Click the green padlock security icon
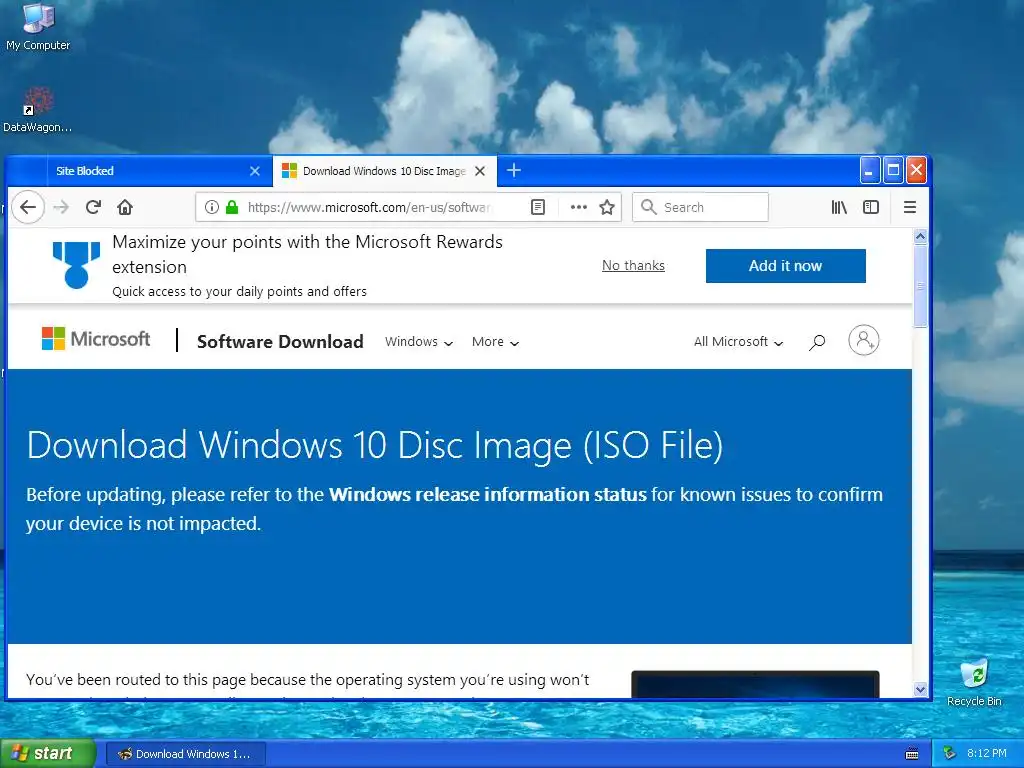 232,208
